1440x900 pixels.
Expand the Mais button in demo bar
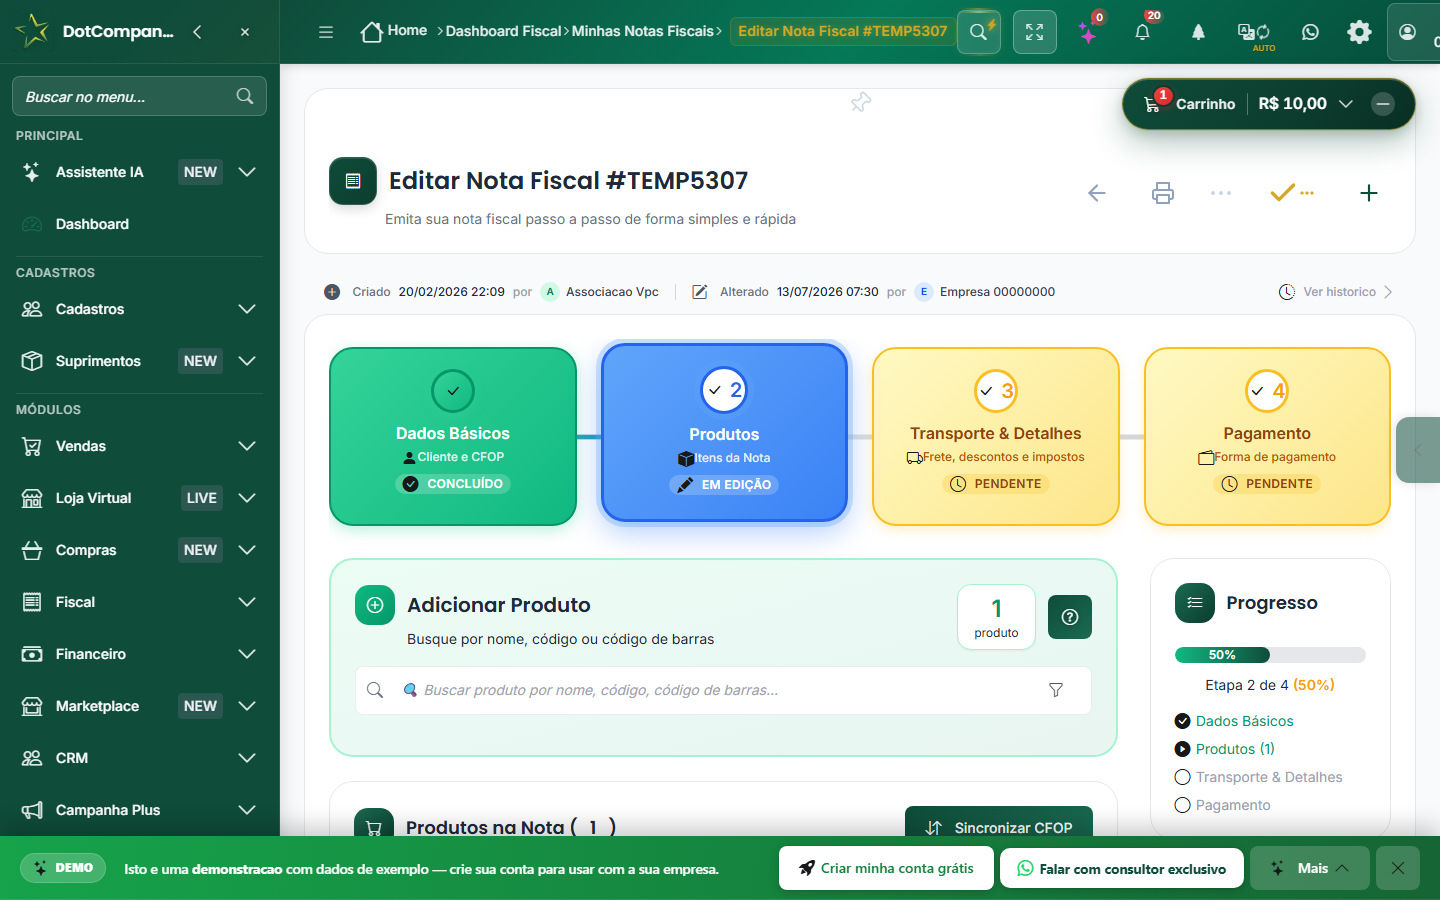[x=1310, y=868]
